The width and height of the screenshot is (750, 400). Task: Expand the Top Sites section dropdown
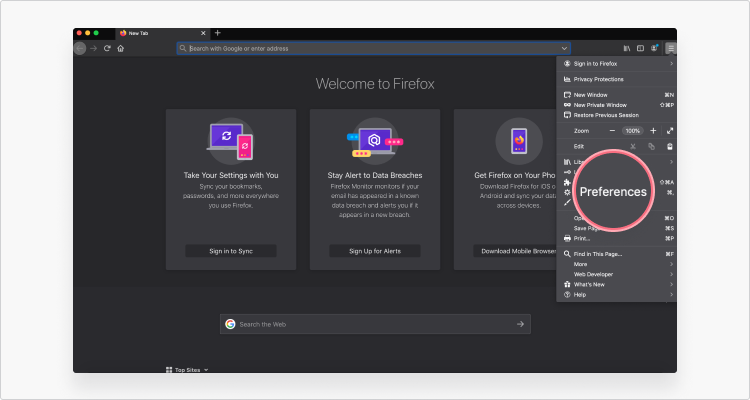[206, 370]
